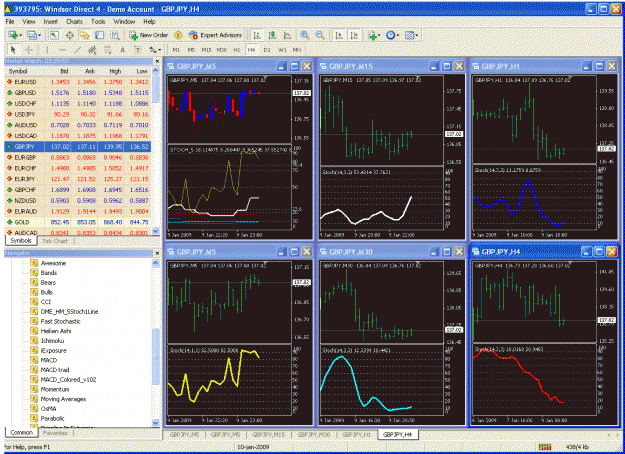
Task: Switch timeframe to M15 in periodicity bar
Action: [x=206, y=50]
